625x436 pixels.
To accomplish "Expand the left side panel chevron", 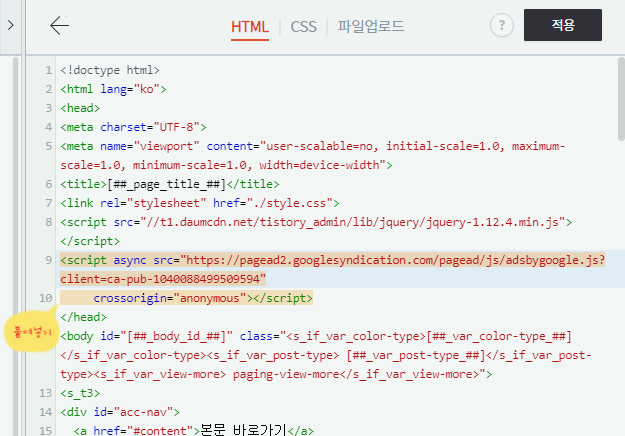I will pyautogui.click(x=11, y=26).
